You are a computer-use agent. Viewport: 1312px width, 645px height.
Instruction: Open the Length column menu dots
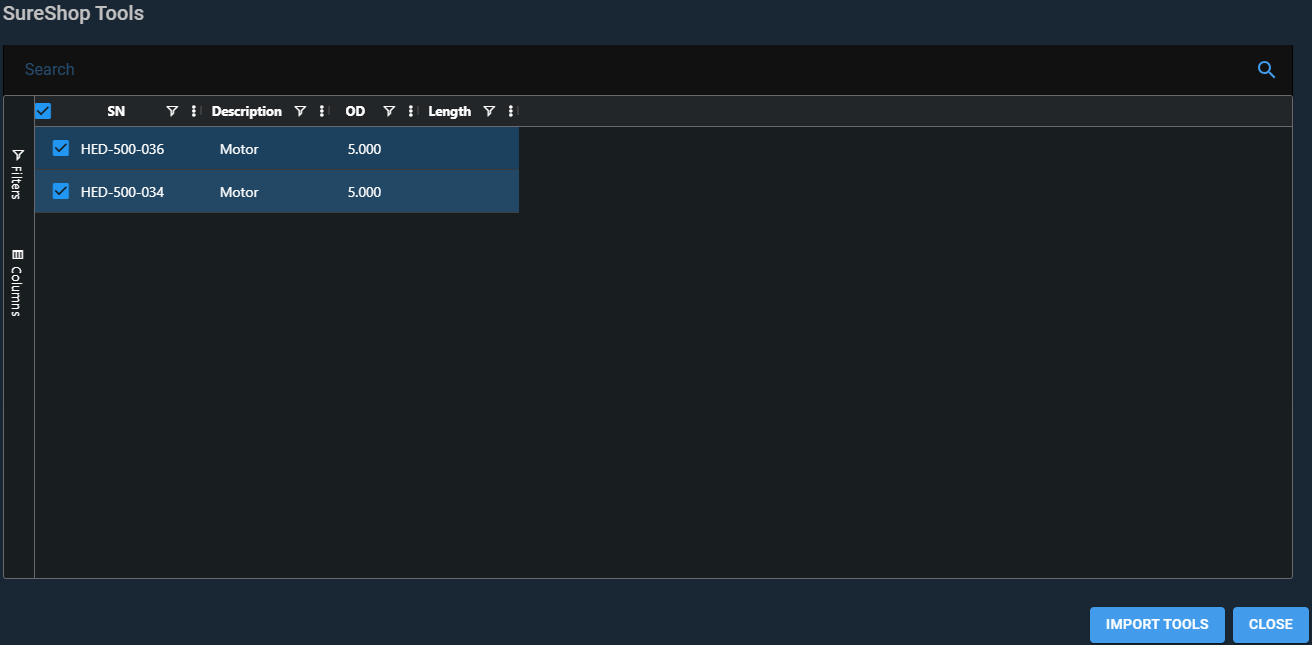coord(510,111)
